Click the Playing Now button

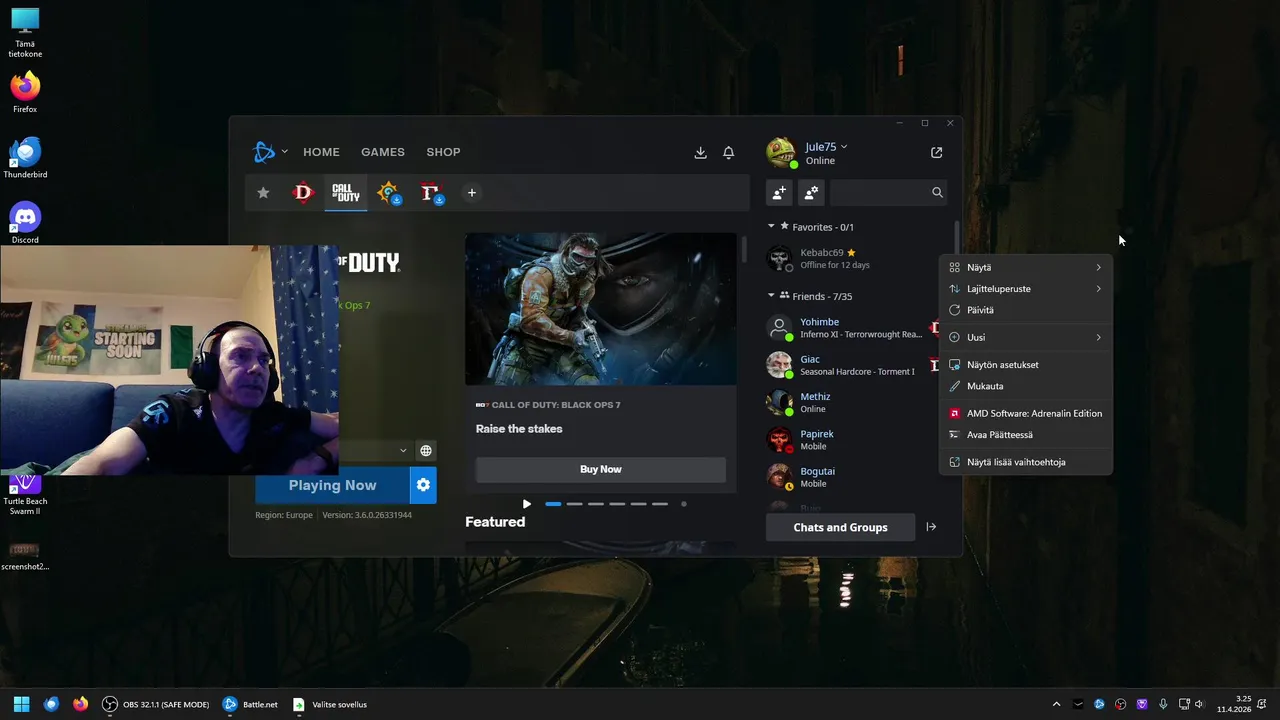(x=332, y=485)
